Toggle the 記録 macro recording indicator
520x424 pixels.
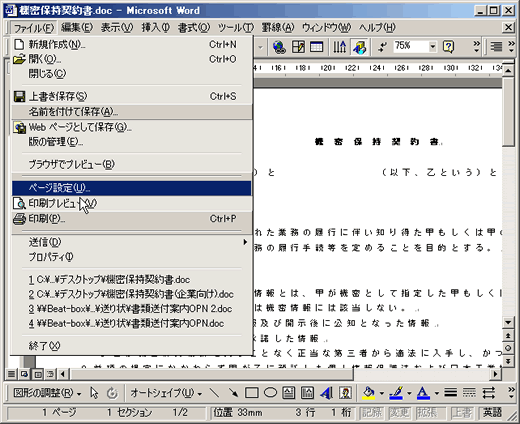[372, 413]
